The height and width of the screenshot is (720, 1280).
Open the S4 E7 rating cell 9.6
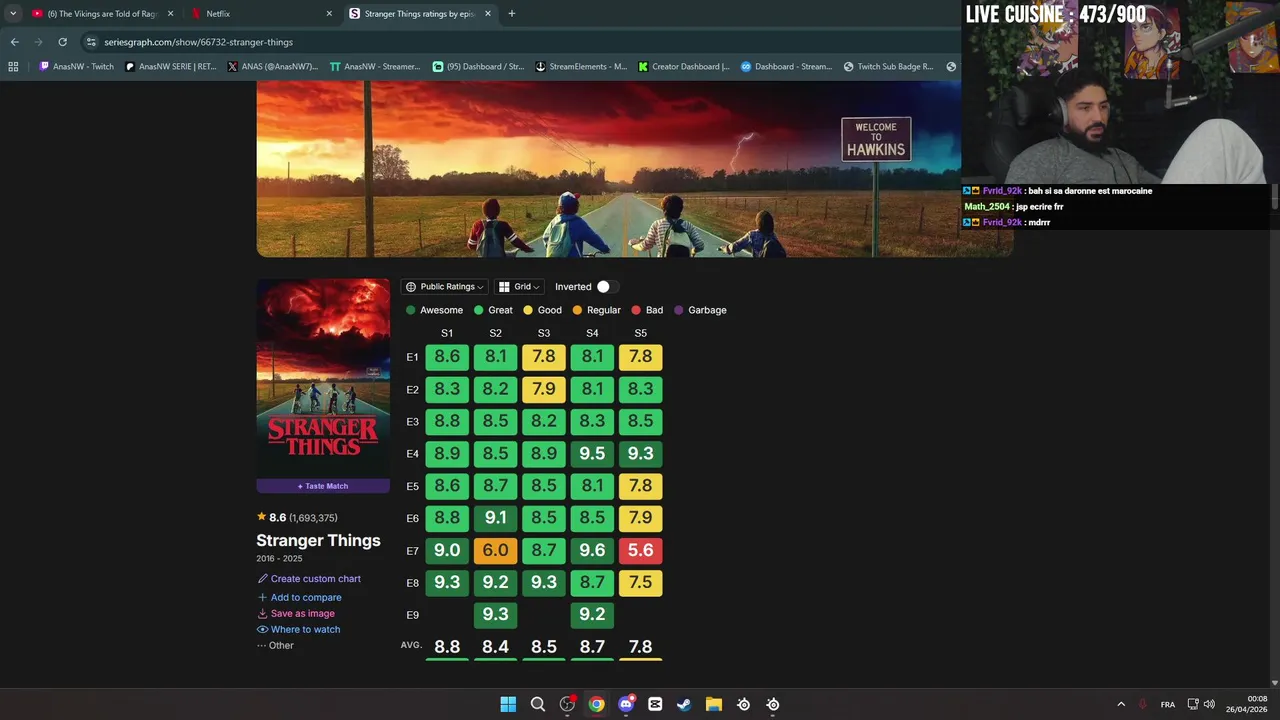pyautogui.click(x=592, y=550)
